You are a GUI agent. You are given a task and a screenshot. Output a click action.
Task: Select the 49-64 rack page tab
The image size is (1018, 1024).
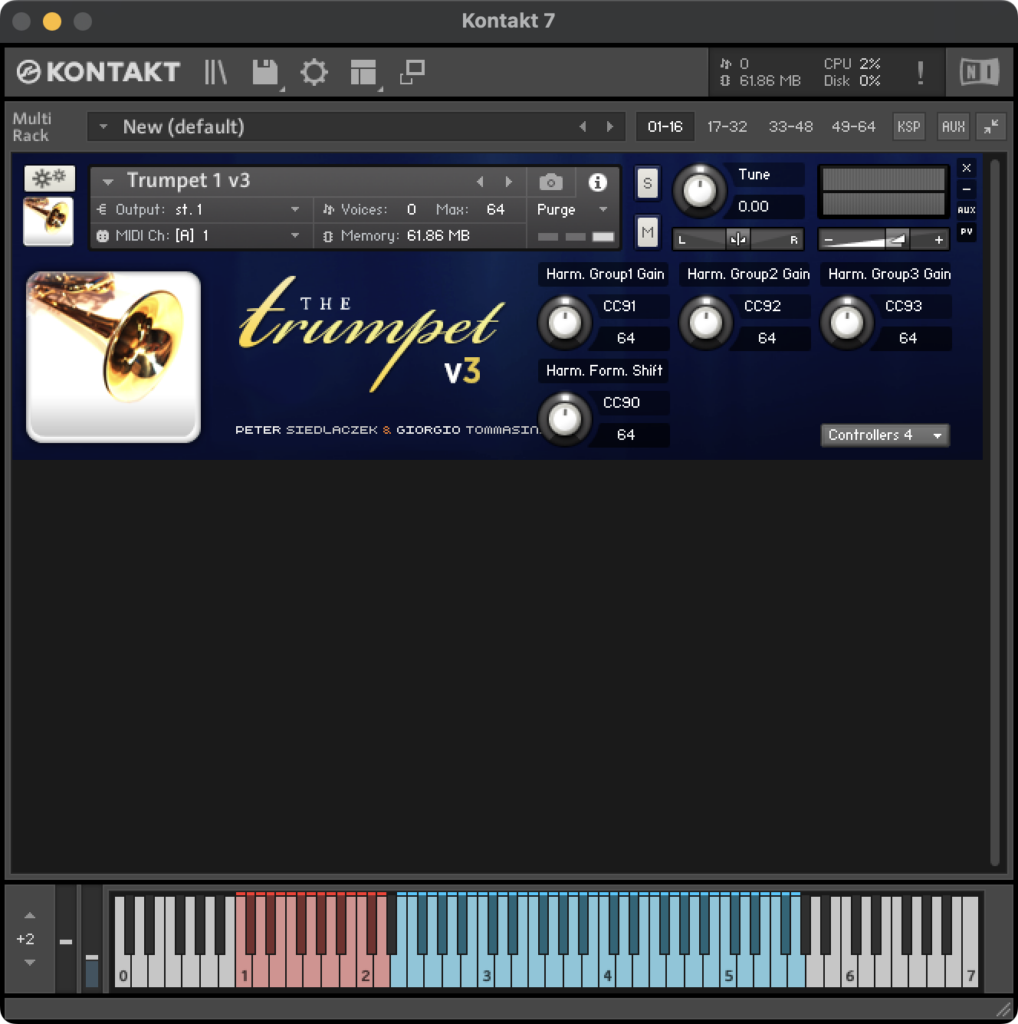coord(853,127)
